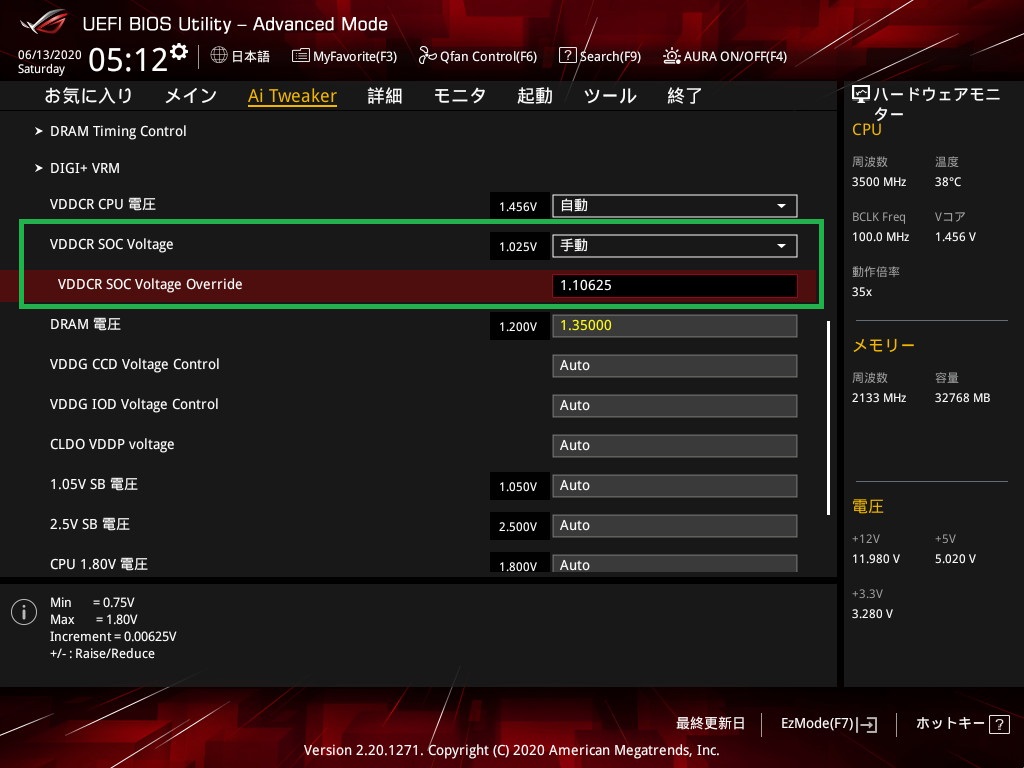This screenshot has width=1024, height=768.
Task: Click the hardware monitor screen icon
Action: pyautogui.click(x=861, y=95)
